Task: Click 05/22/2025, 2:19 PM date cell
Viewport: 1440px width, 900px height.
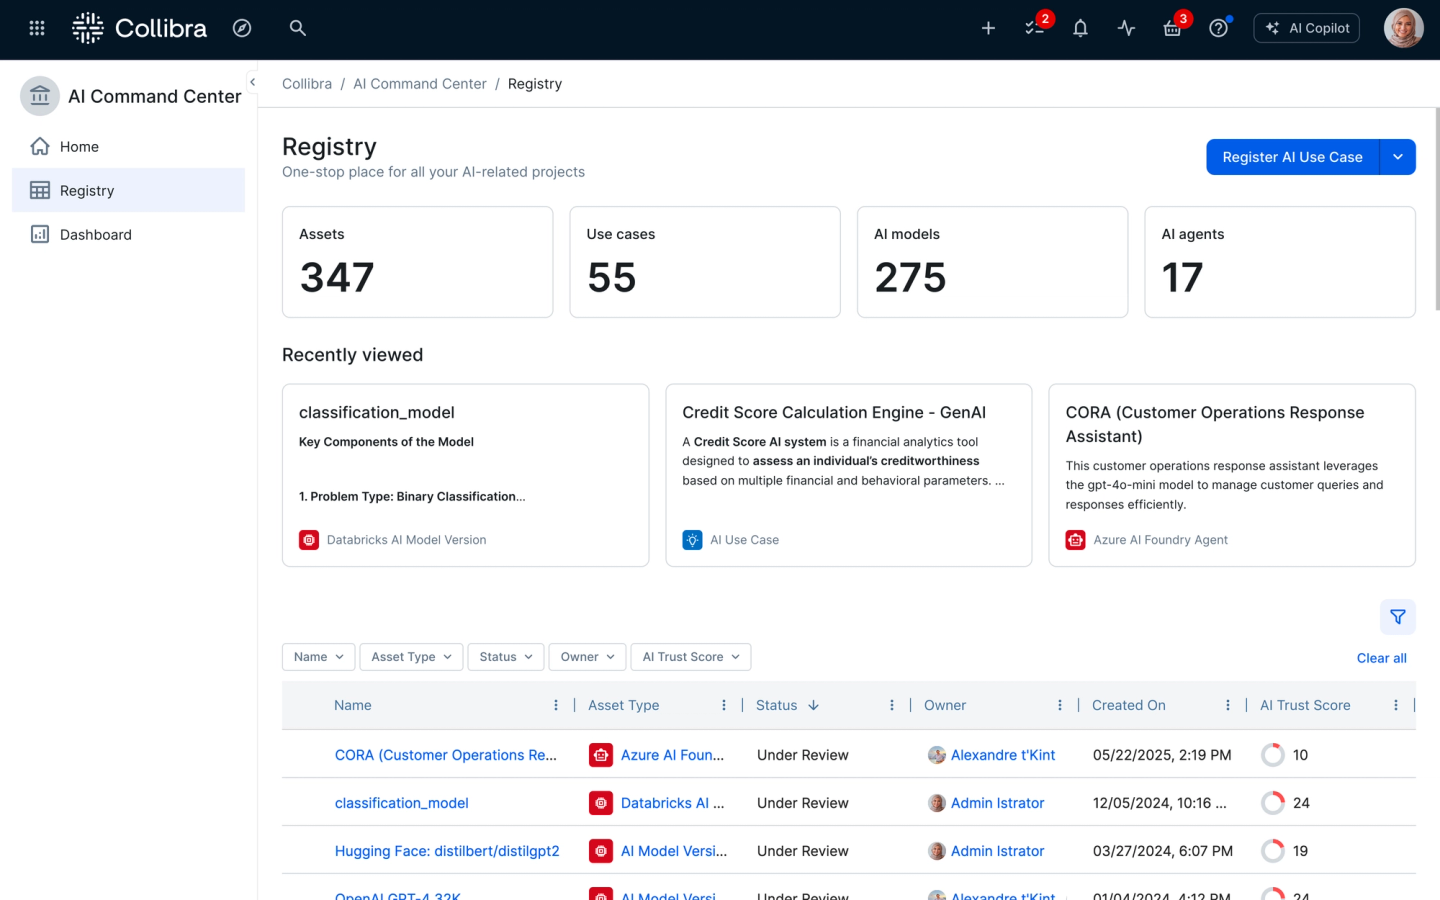Action: click(1162, 755)
